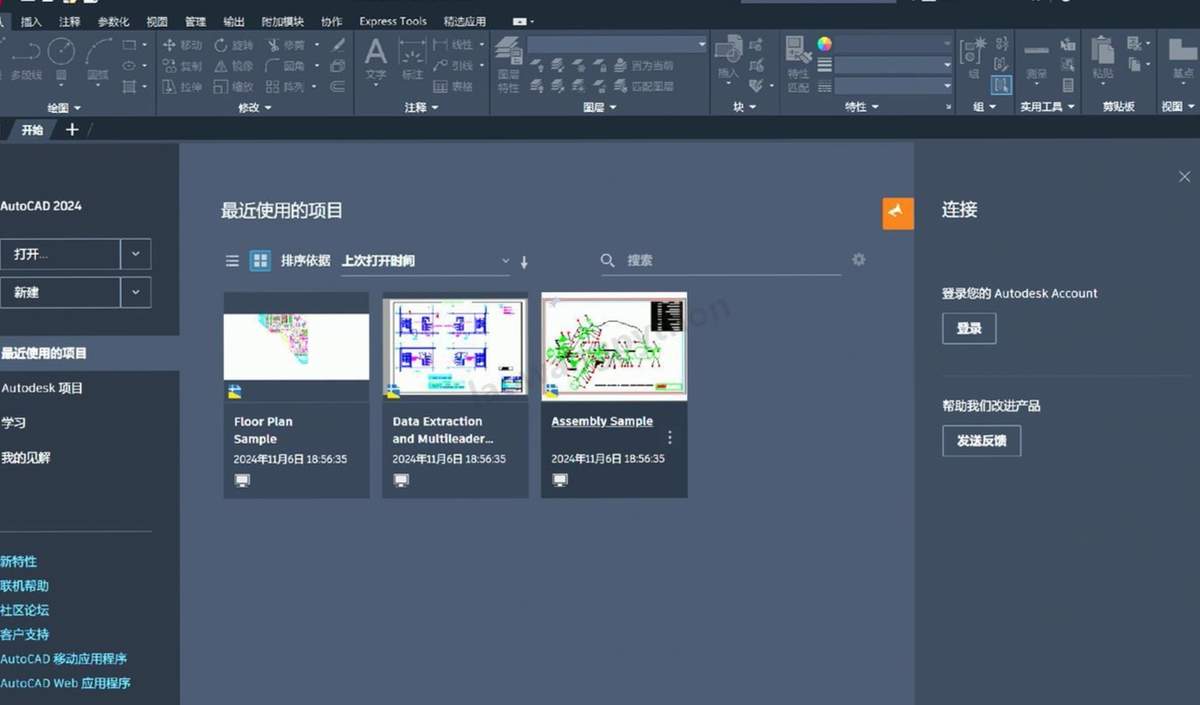Image resolution: width=1200 pixels, height=705 pixels.
Task: Click the 登录 sign-in button
Action: click(969, 328)
